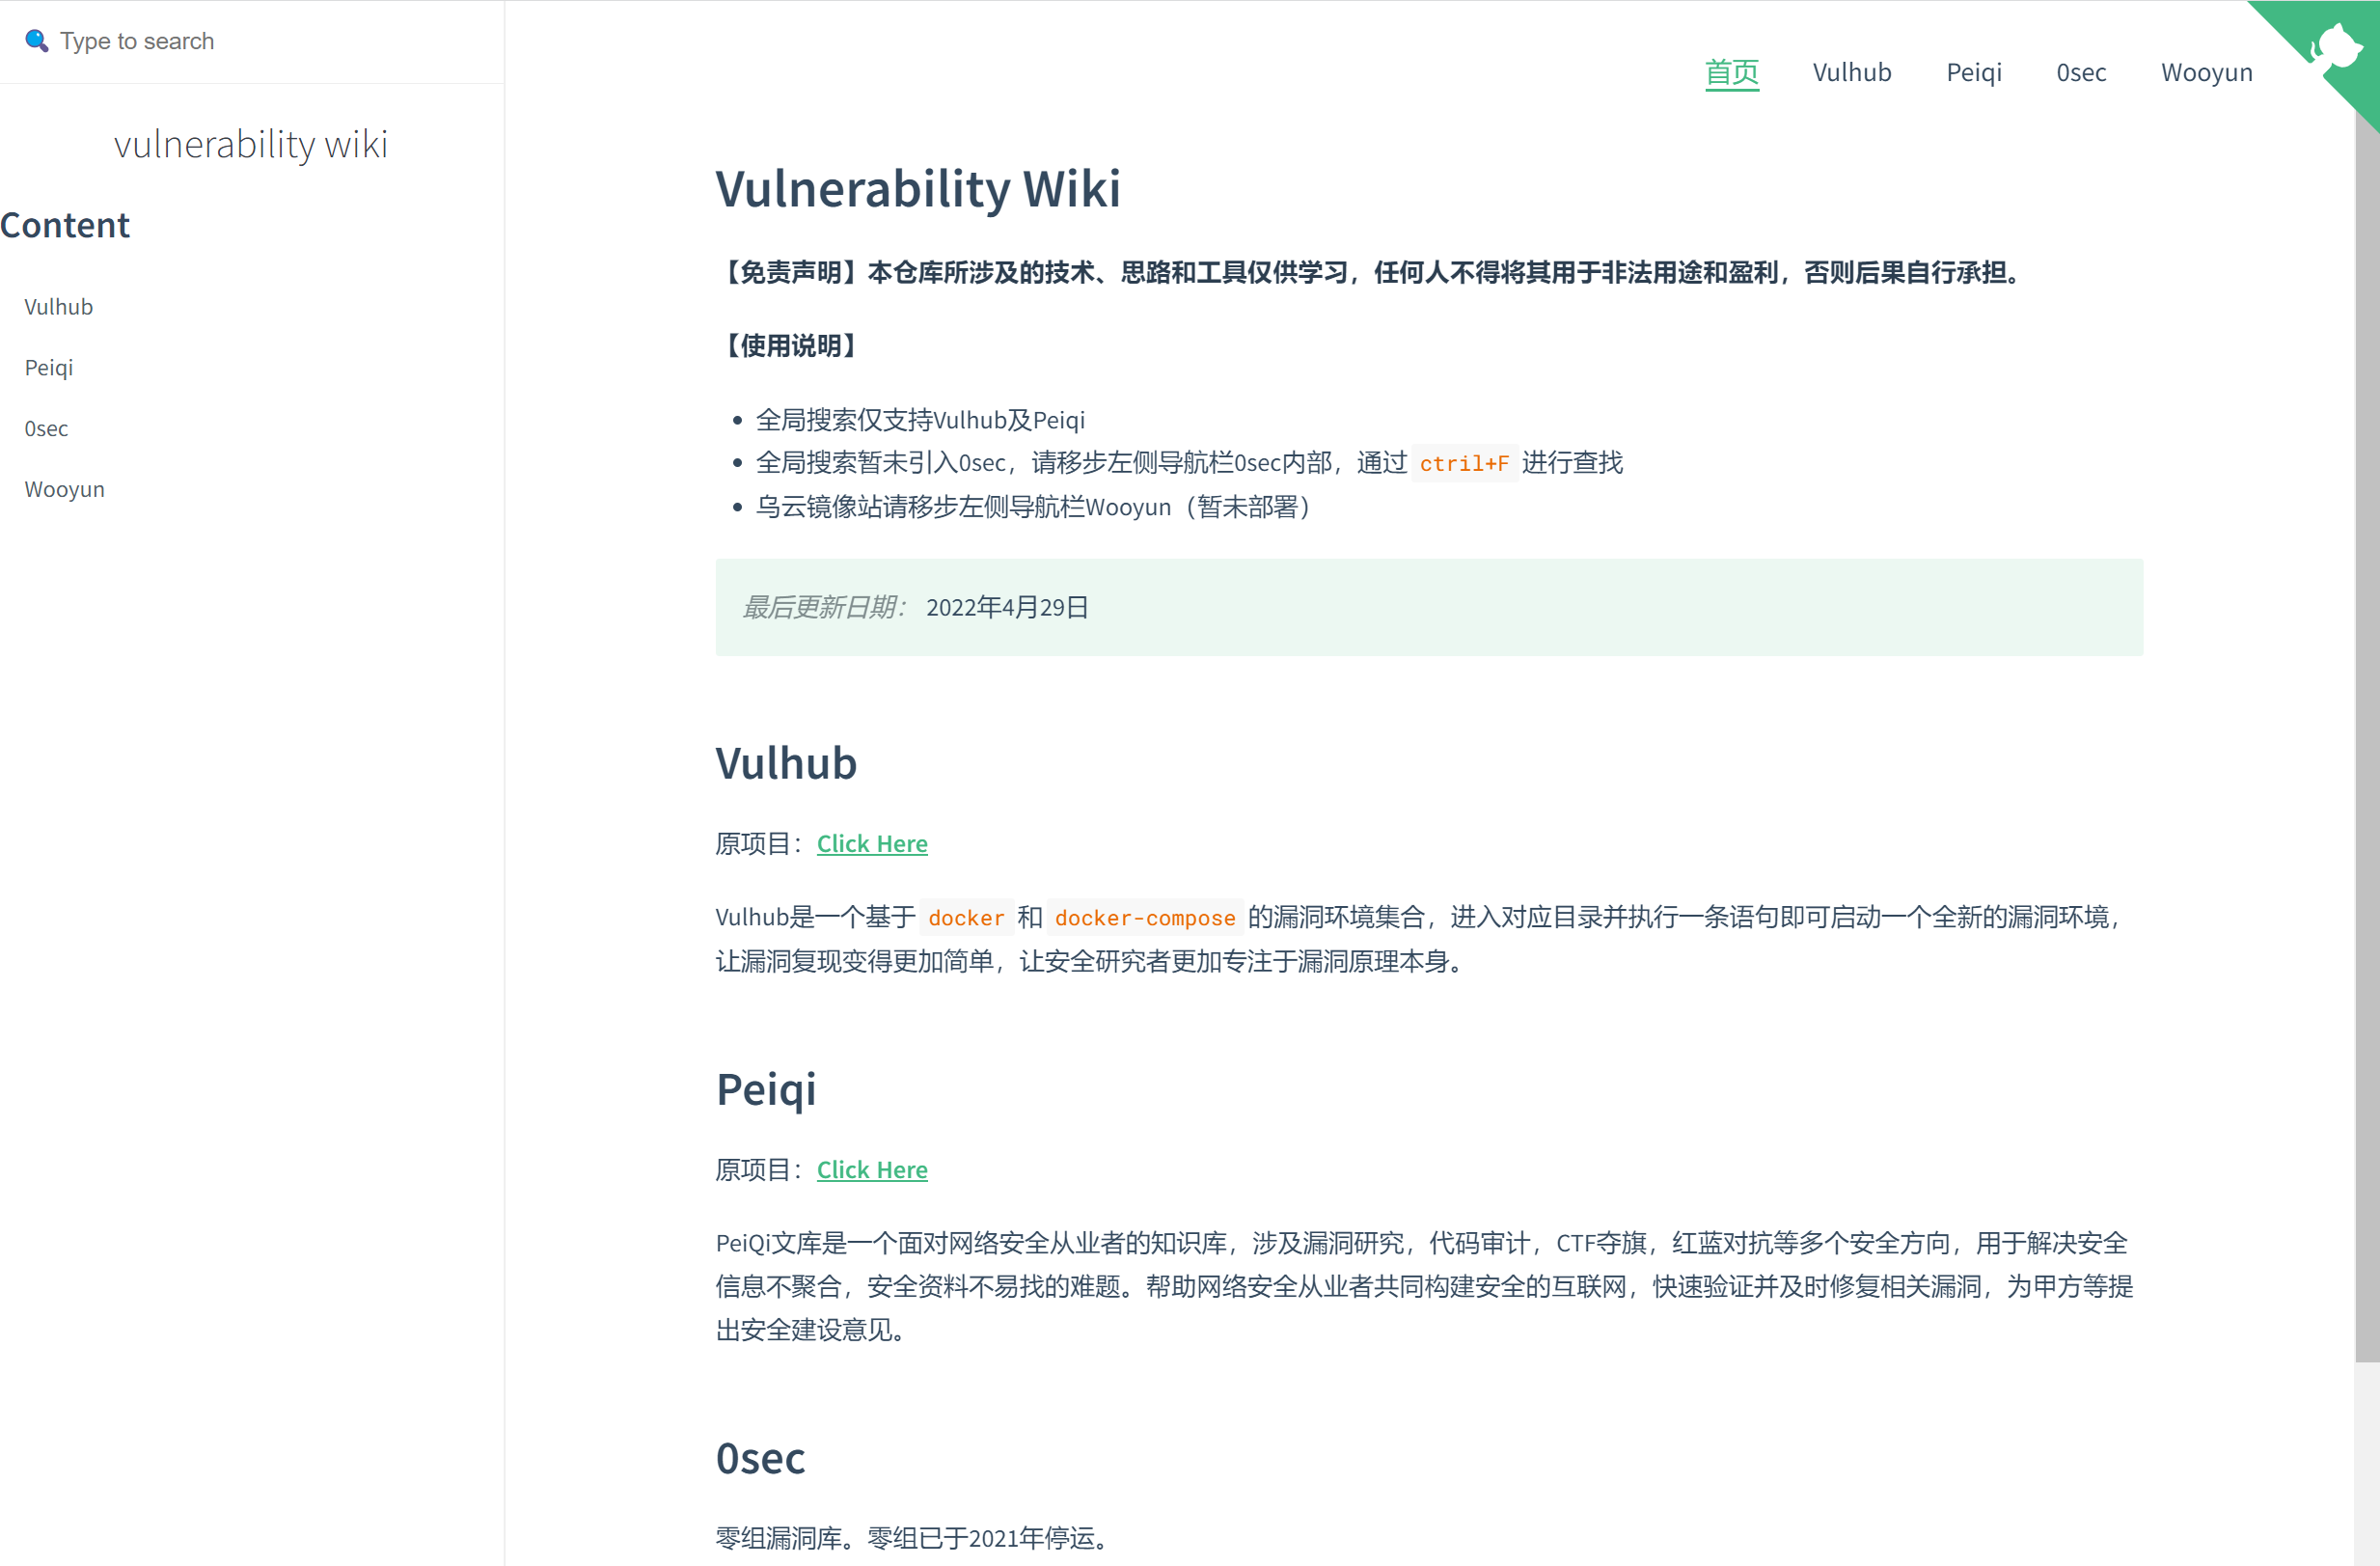Open Wooyun in the top navbar
This screenshot has height=1566, width=2380.
click(2206, 72)
